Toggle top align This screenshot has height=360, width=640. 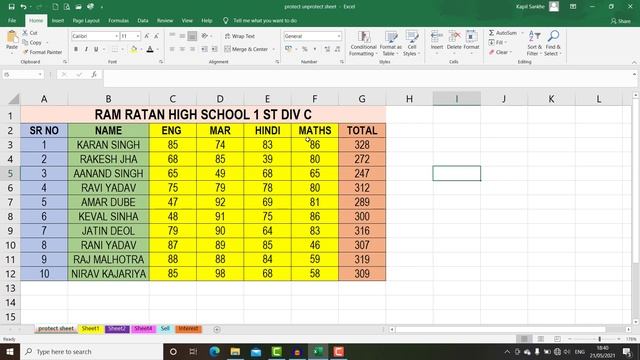coord(172,36)
